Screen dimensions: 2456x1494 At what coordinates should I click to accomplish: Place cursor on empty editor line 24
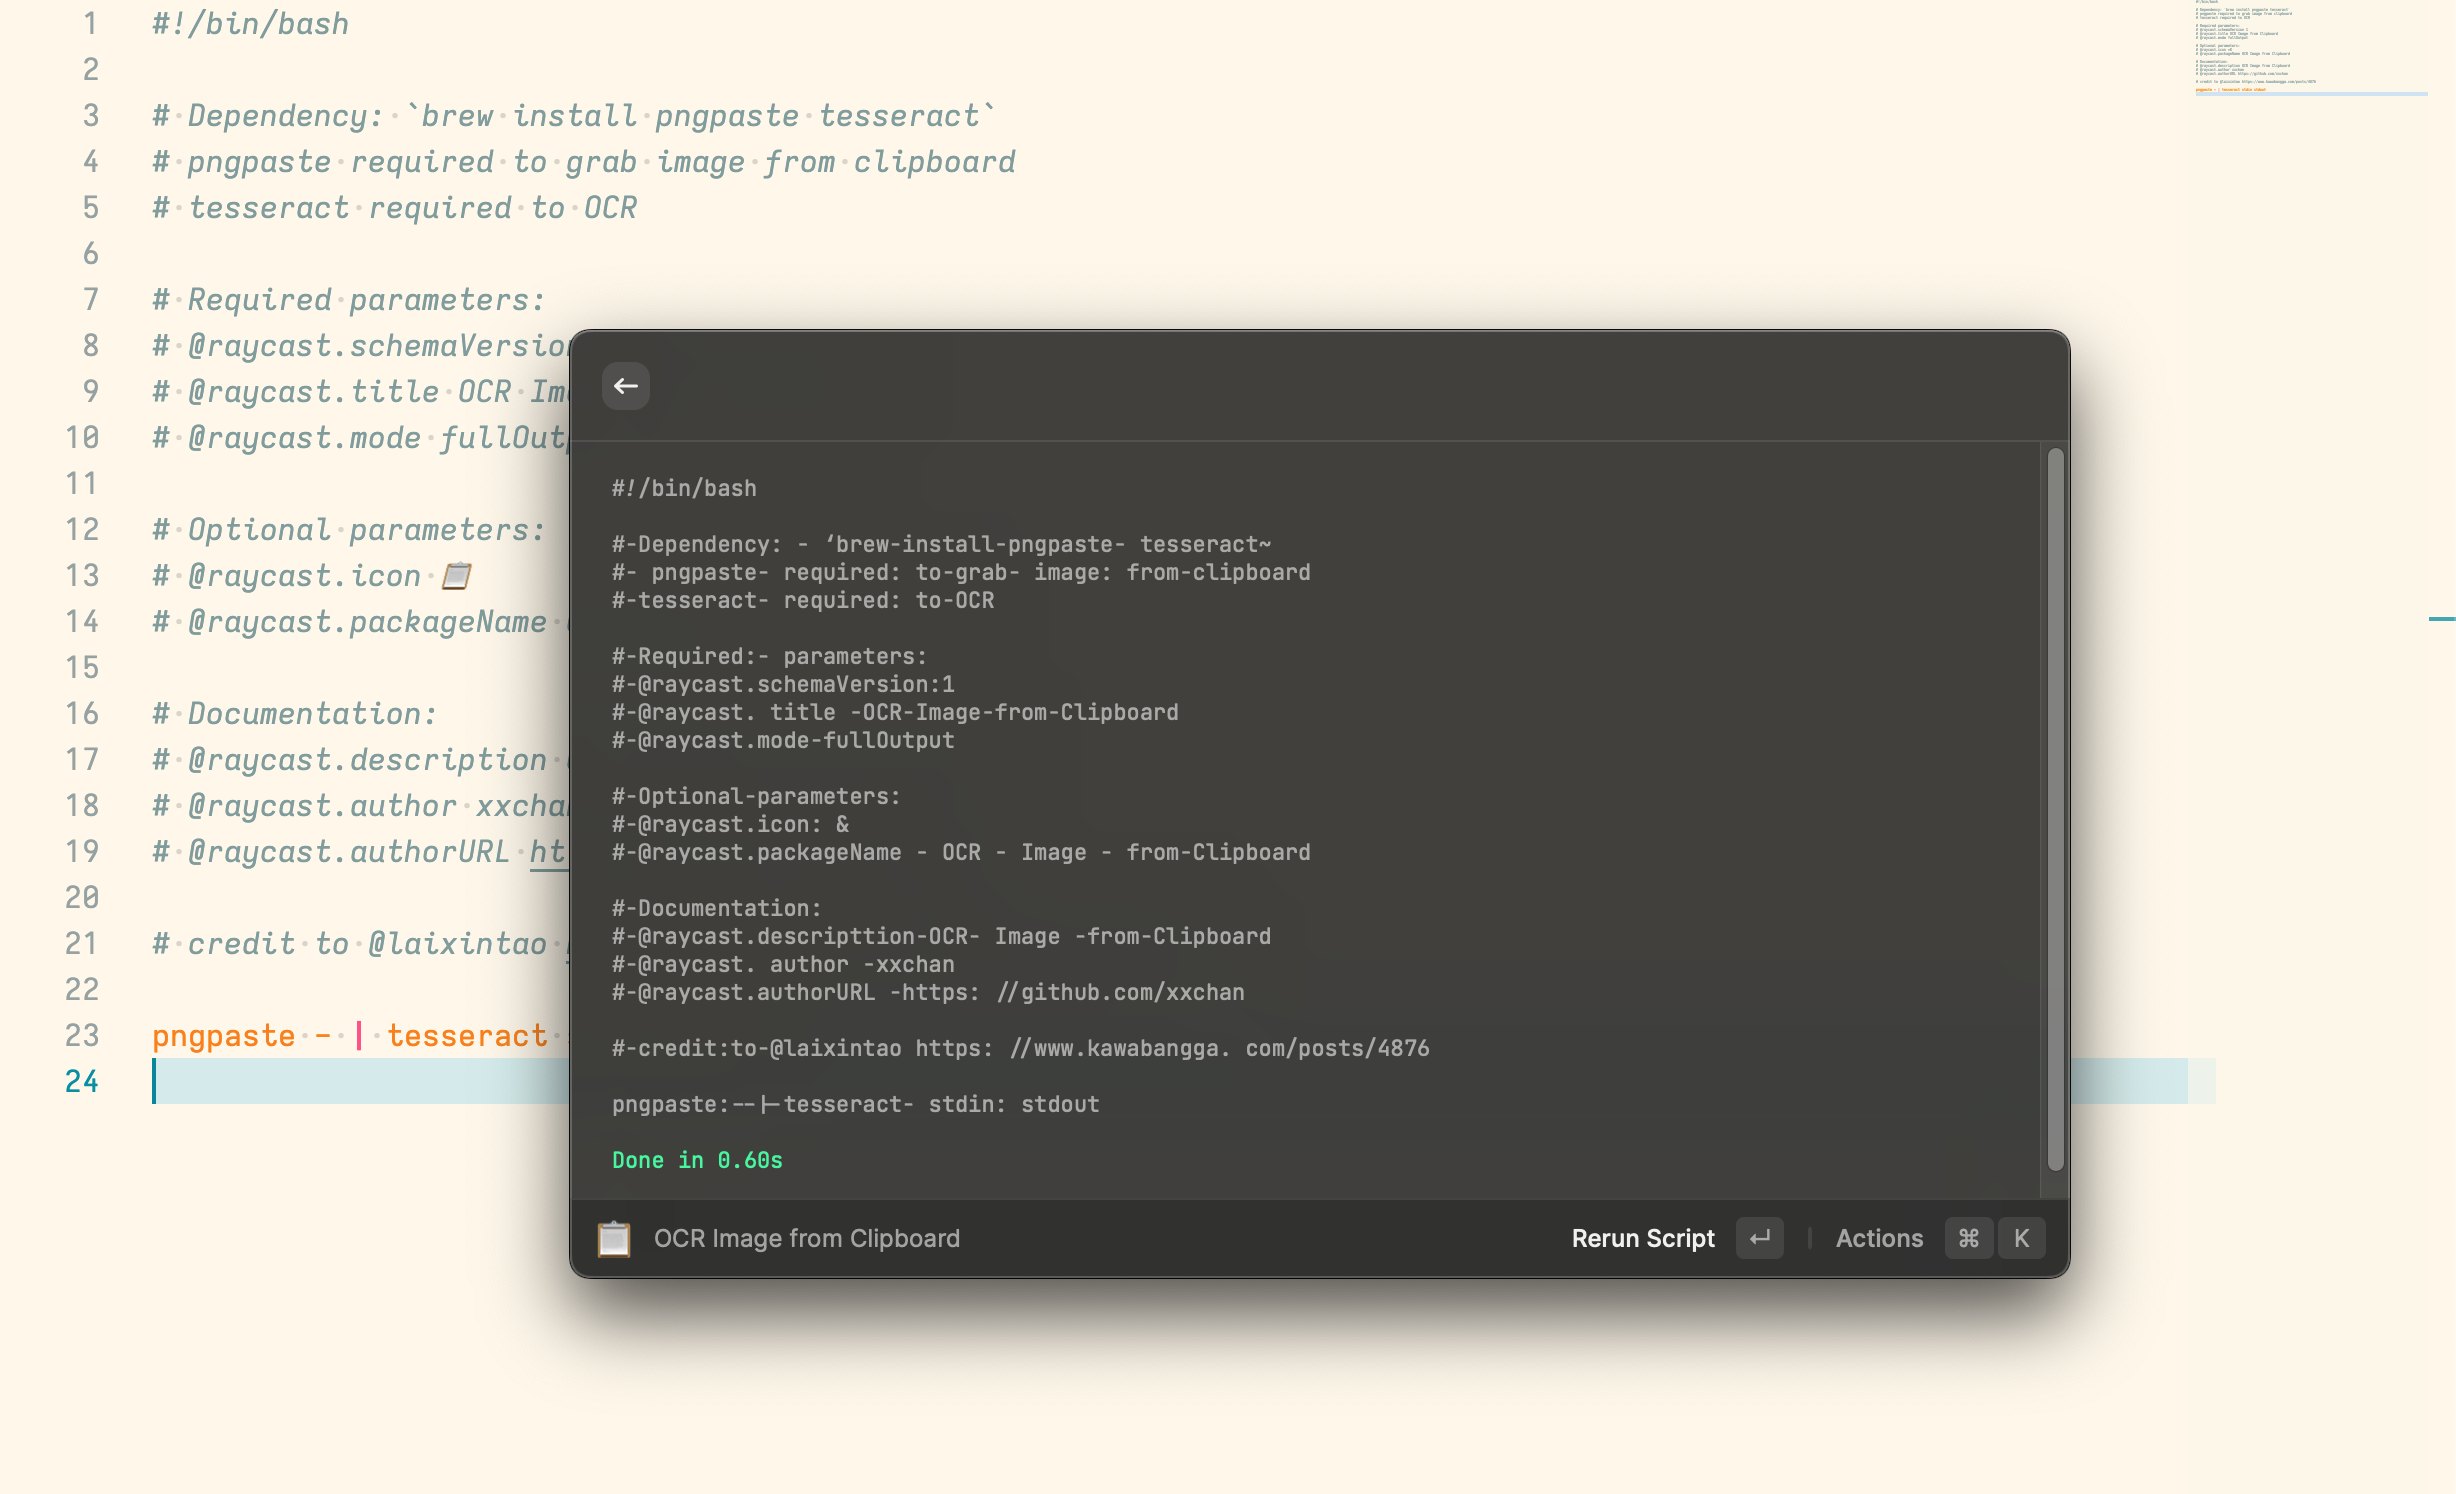point(360,1081)
